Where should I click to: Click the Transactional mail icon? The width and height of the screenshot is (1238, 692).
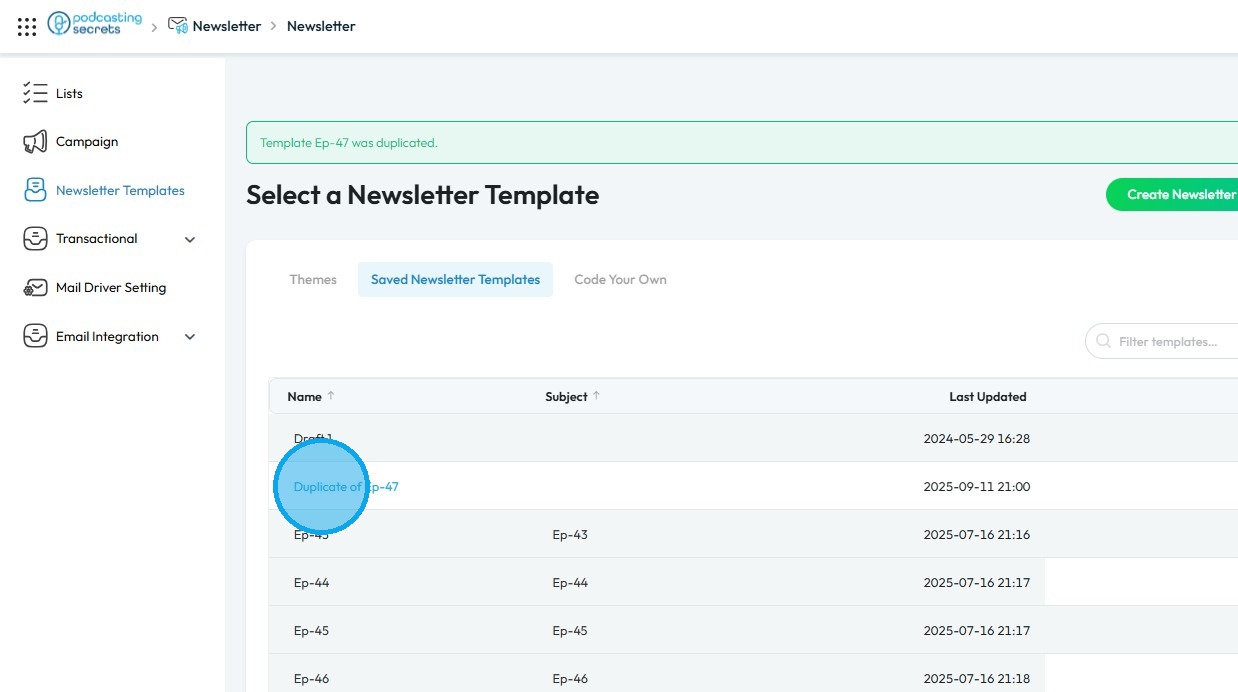pyautogui.click(x=35, y=239)
